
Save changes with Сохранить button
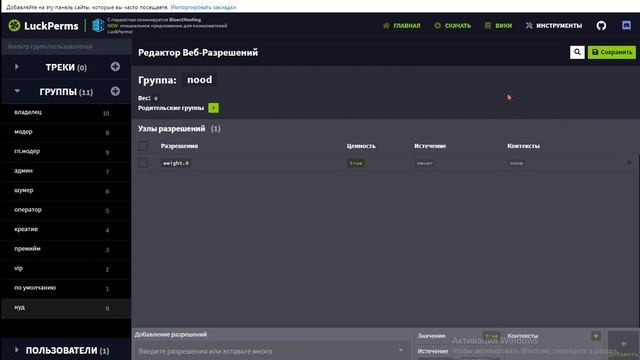611,52
